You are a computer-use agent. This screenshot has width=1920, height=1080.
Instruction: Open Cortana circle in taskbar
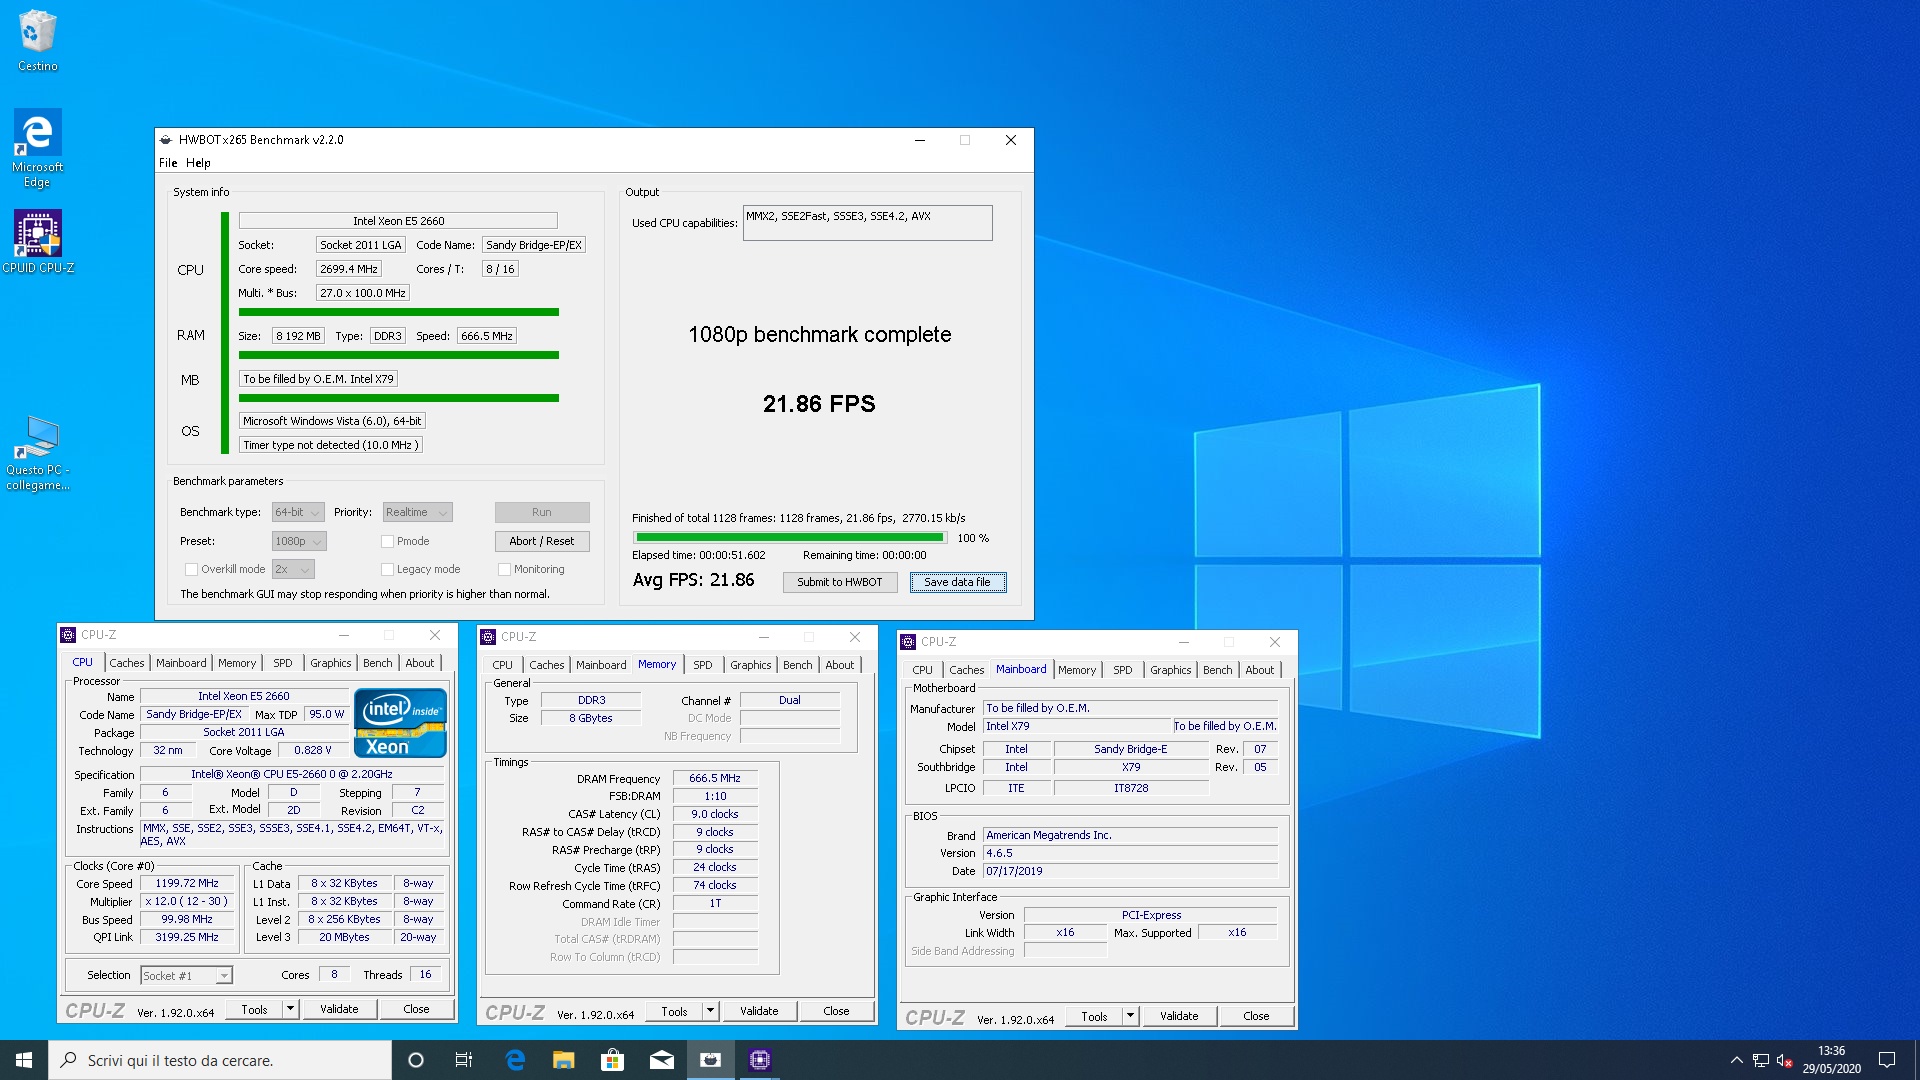pos(416,1060)
